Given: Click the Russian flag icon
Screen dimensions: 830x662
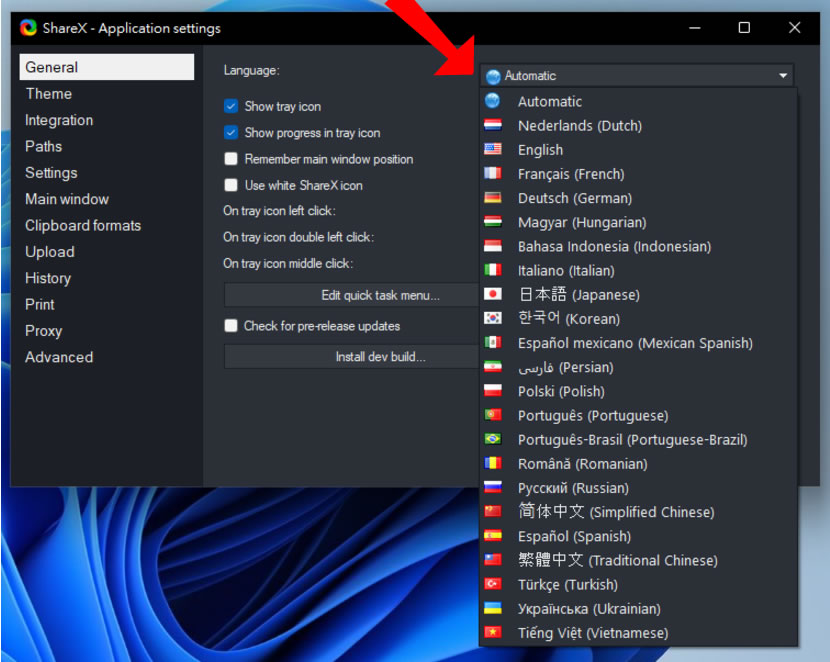Looking at the screenshot, I should pyautogui.click(x=492, y=487).
